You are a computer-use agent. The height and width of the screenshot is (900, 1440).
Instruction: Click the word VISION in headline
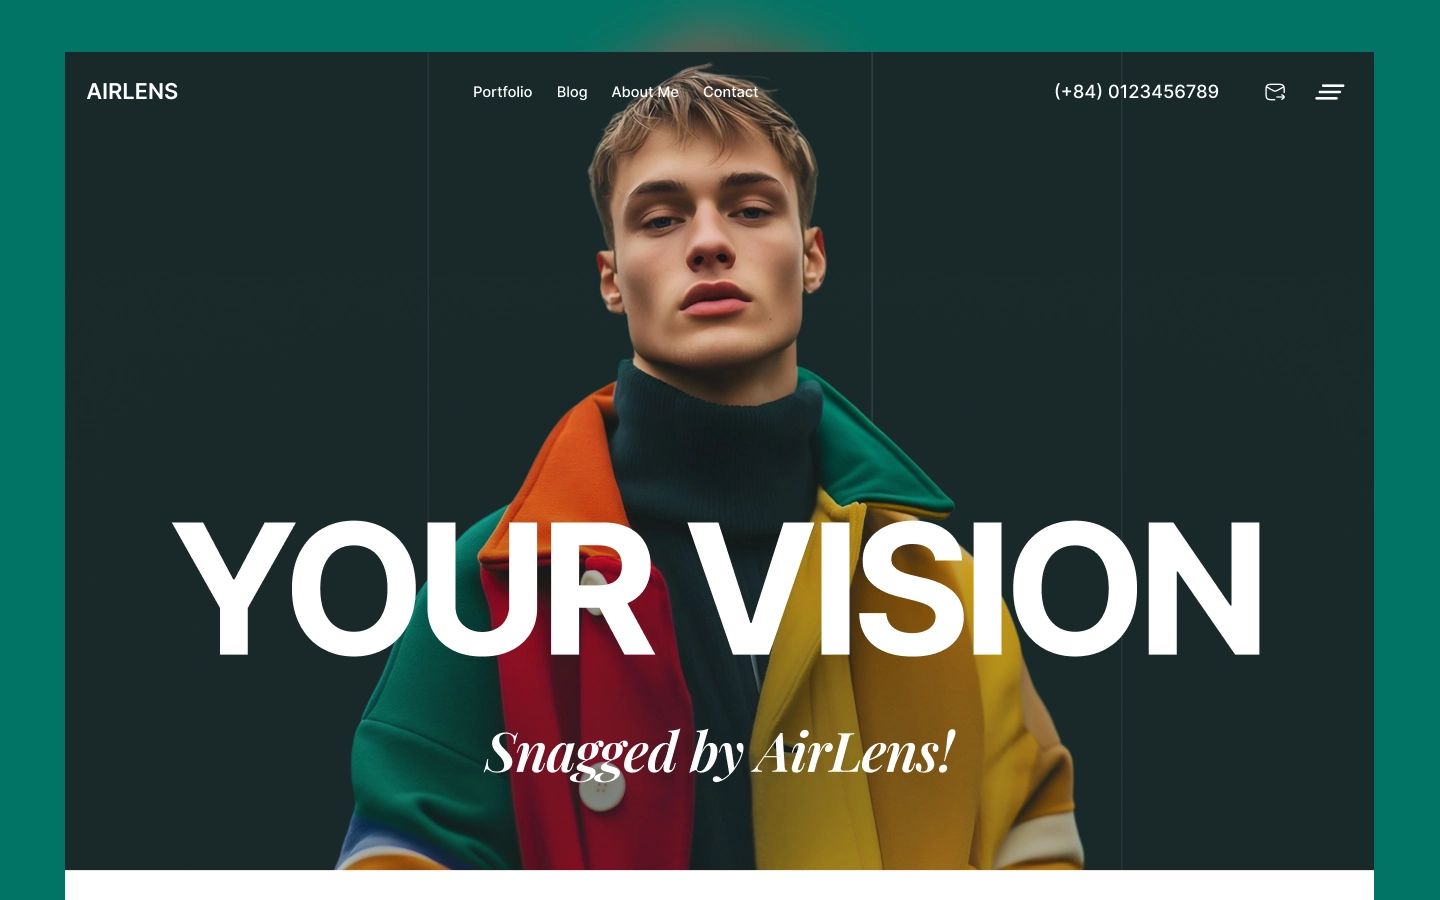(x=977, y=588)
